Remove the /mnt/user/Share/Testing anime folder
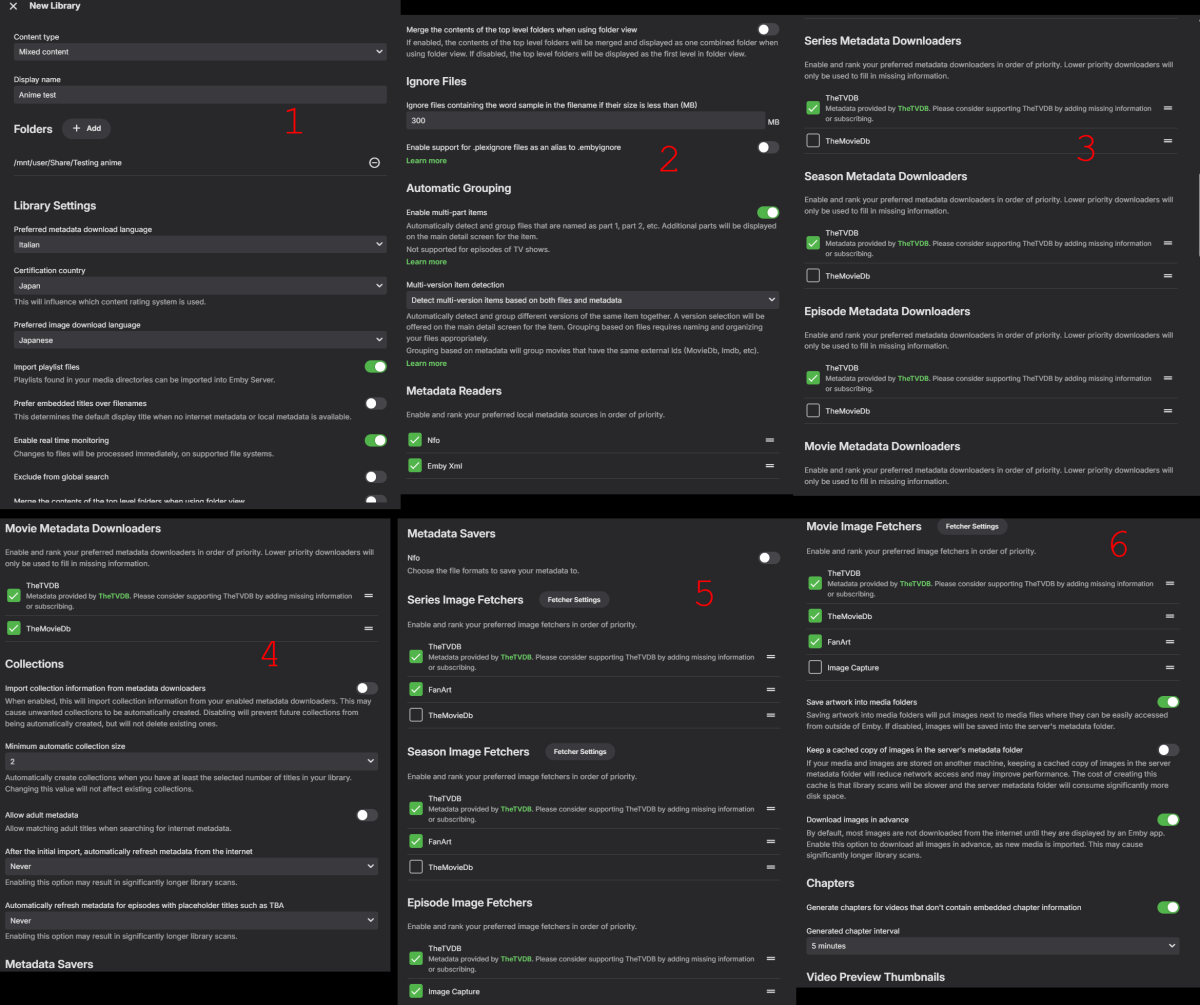Viewport: 1200px width, 1005px height. [x=375, y=162]
